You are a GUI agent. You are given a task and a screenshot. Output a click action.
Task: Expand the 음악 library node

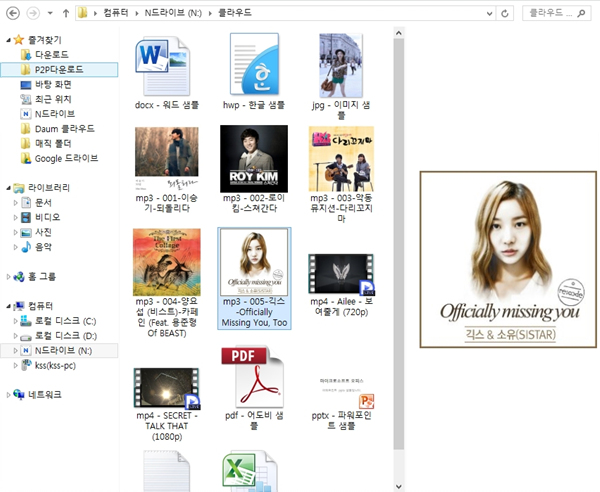15,247
